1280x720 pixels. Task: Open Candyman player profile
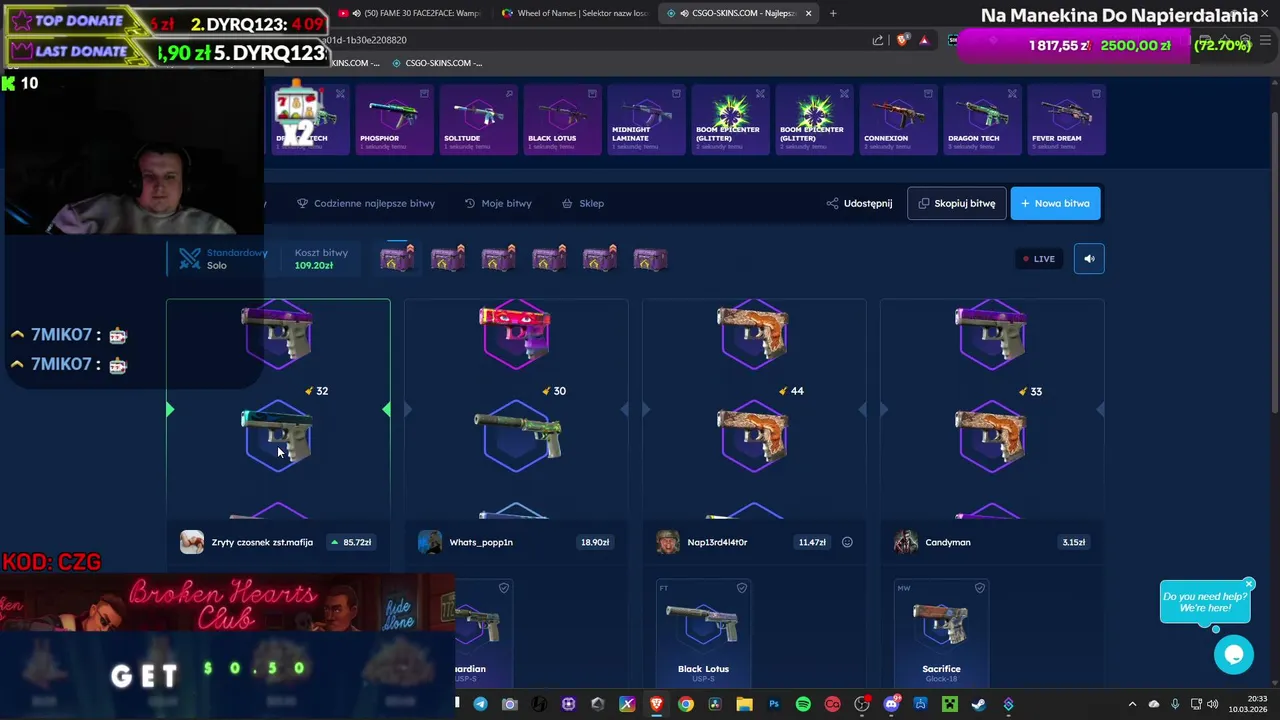click(x=948, y=542)
